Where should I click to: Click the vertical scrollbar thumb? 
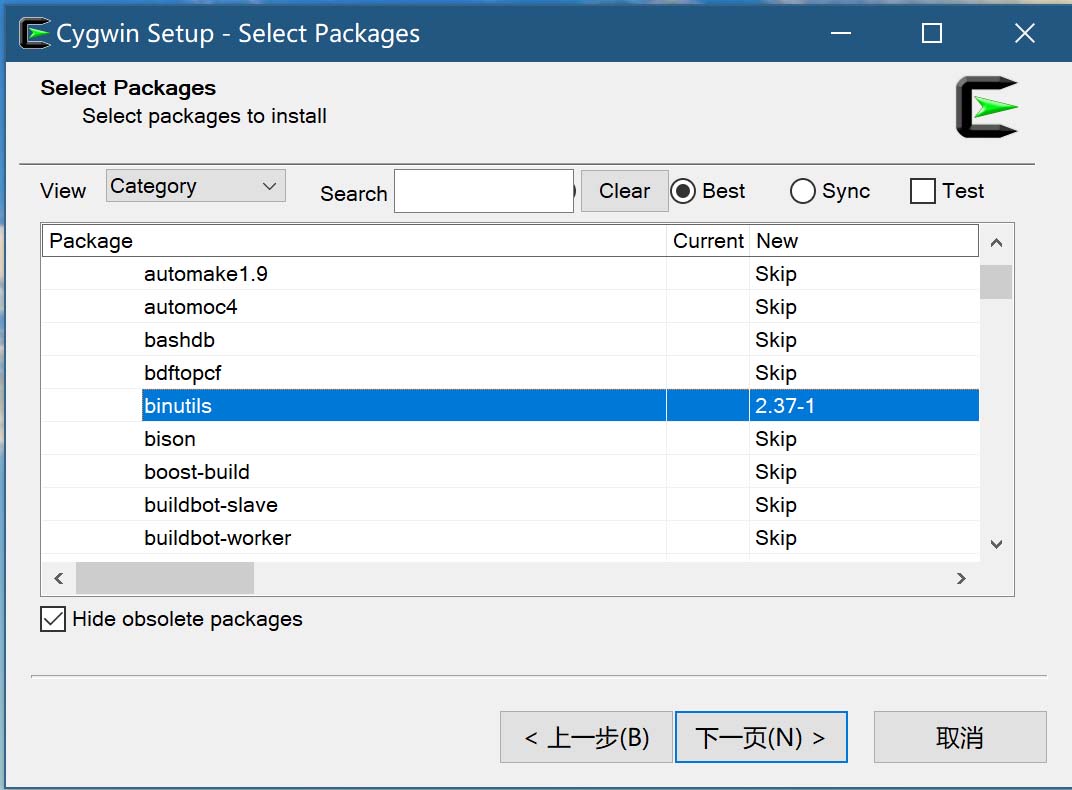[x=996, y=282]
